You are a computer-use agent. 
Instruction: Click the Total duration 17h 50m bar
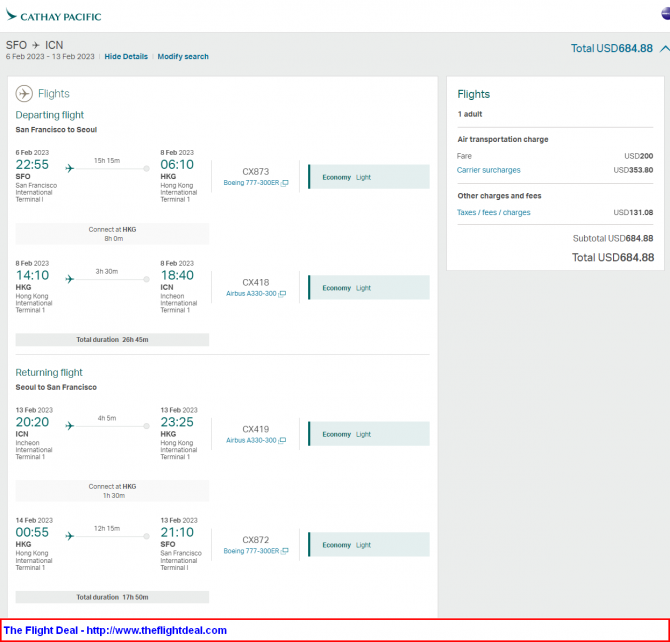[112, 597]
